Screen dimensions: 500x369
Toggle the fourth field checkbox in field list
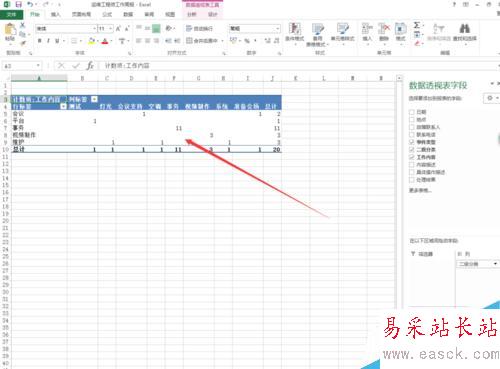[412, 134]
